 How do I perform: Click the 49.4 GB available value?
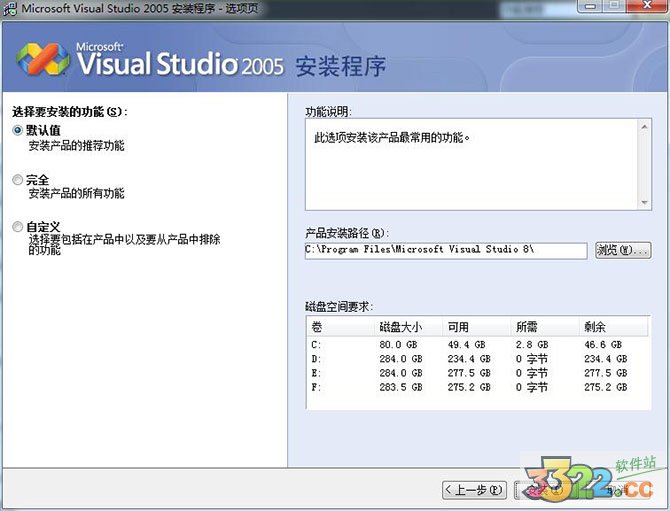pyautogui.click(x=467, y=345)
